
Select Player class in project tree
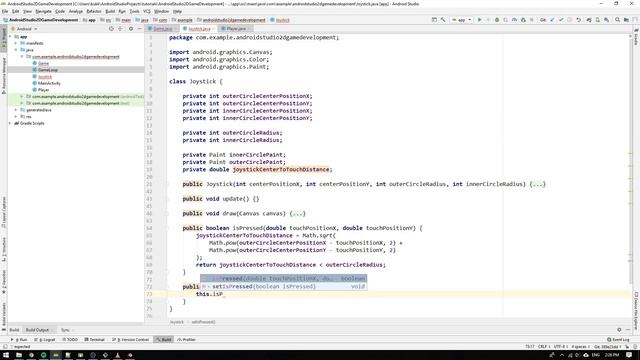44,90
